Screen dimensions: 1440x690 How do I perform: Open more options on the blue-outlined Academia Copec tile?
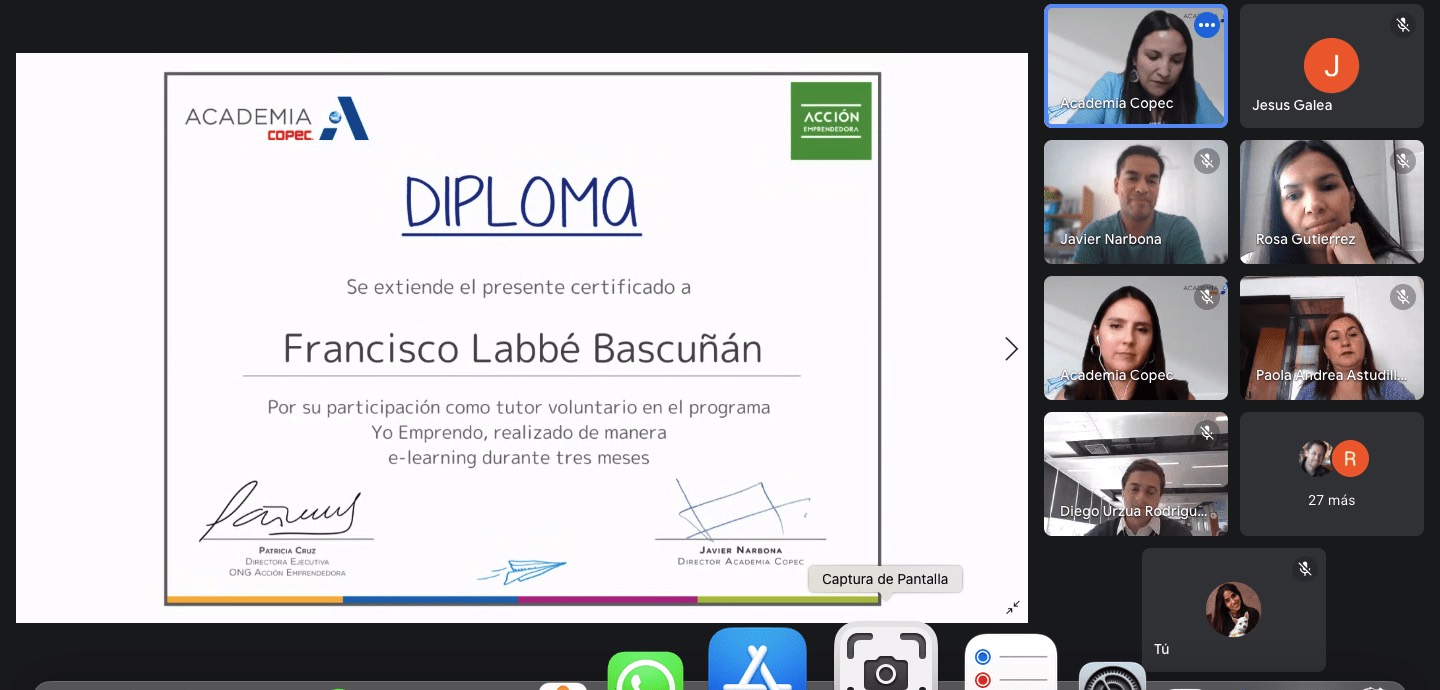[x=1207, y=25]
